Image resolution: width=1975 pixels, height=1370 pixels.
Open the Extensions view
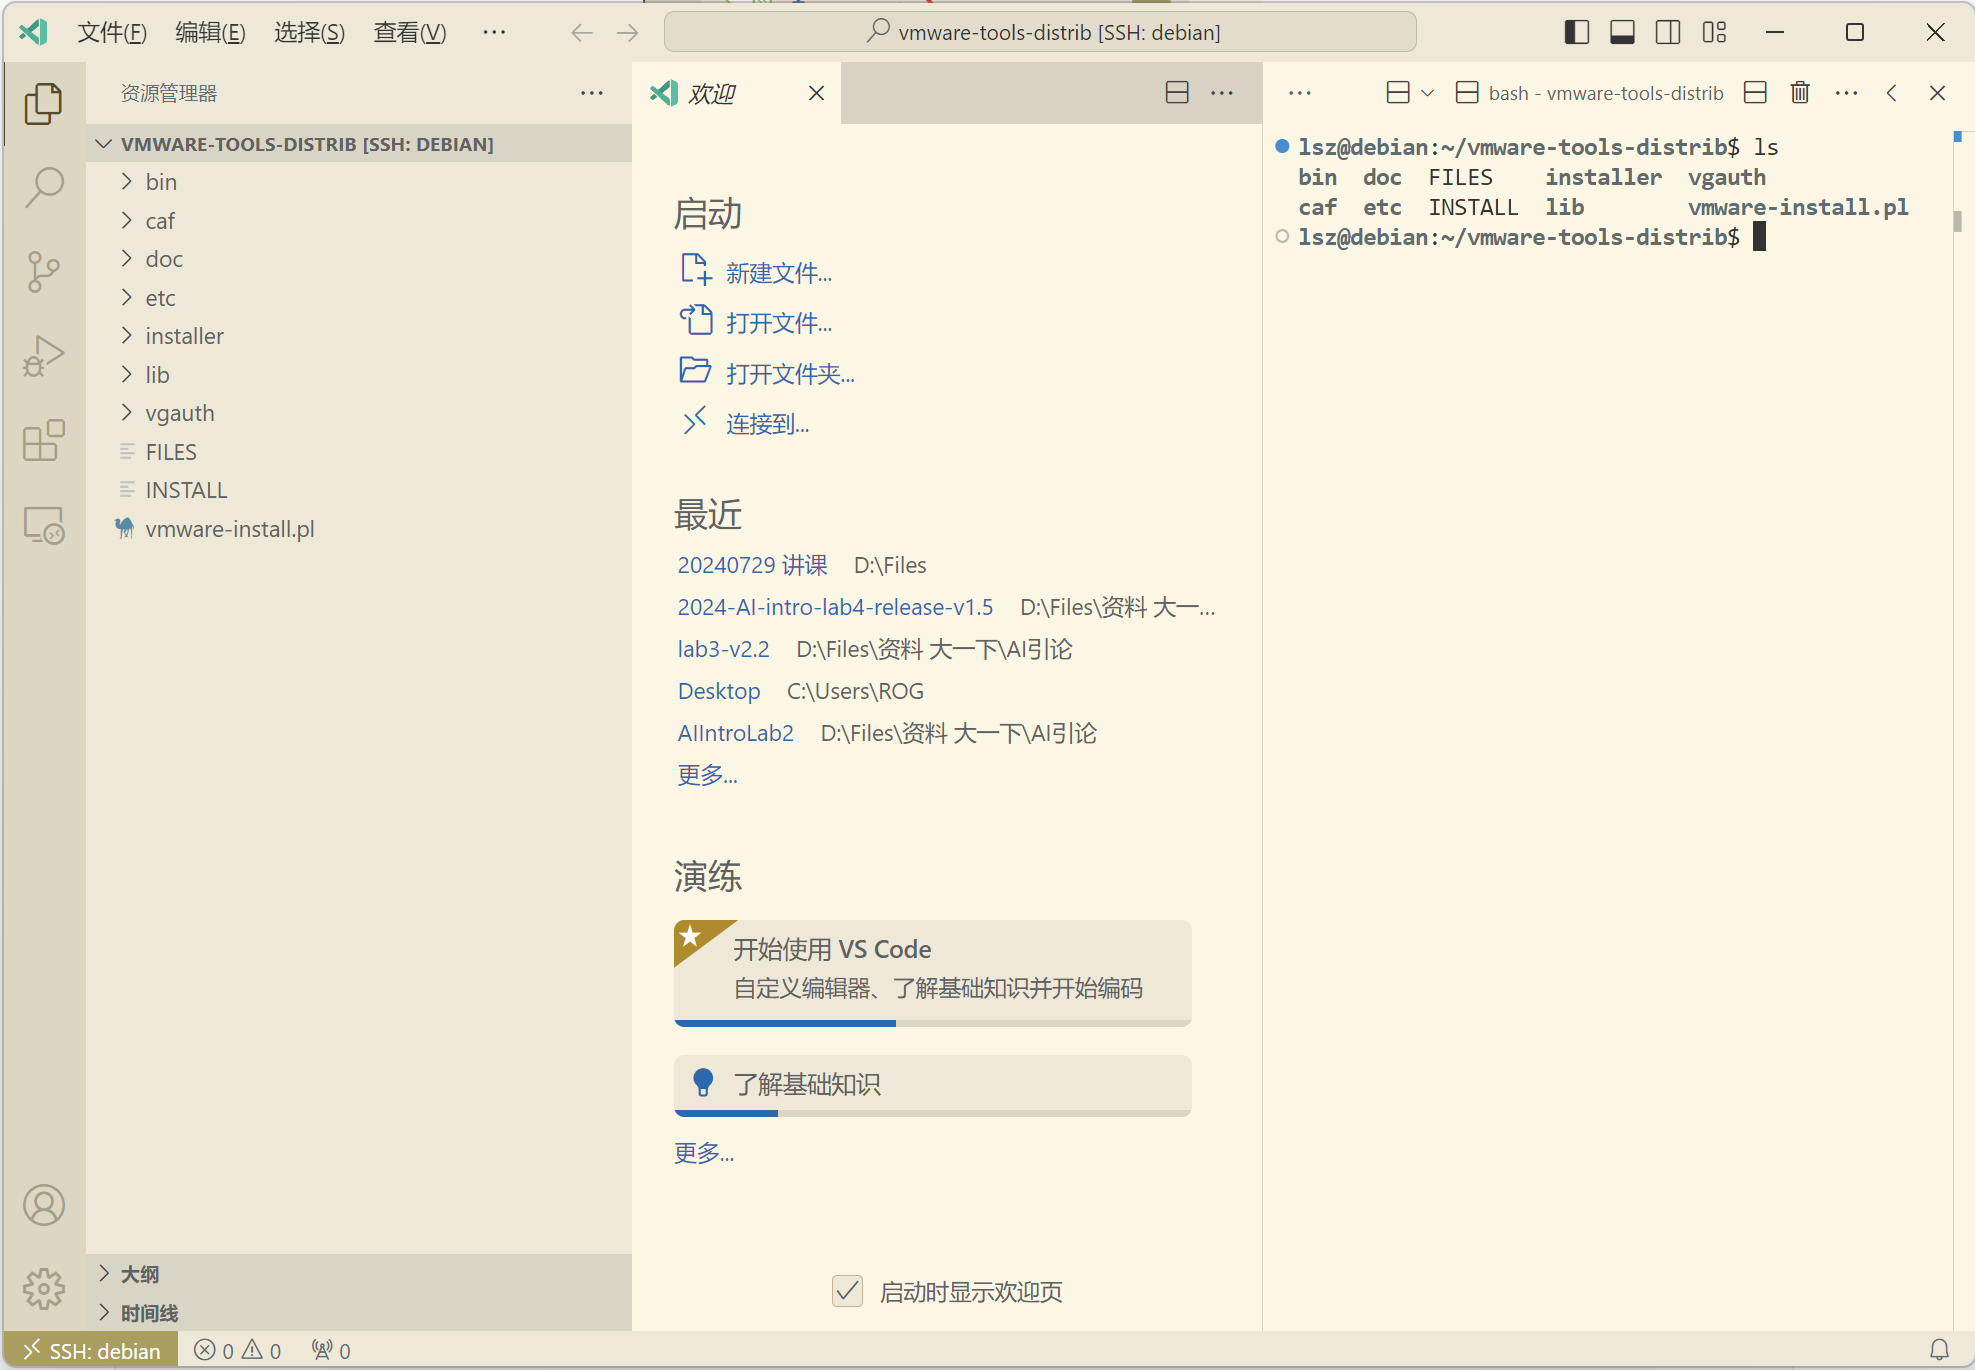[44, 440]
